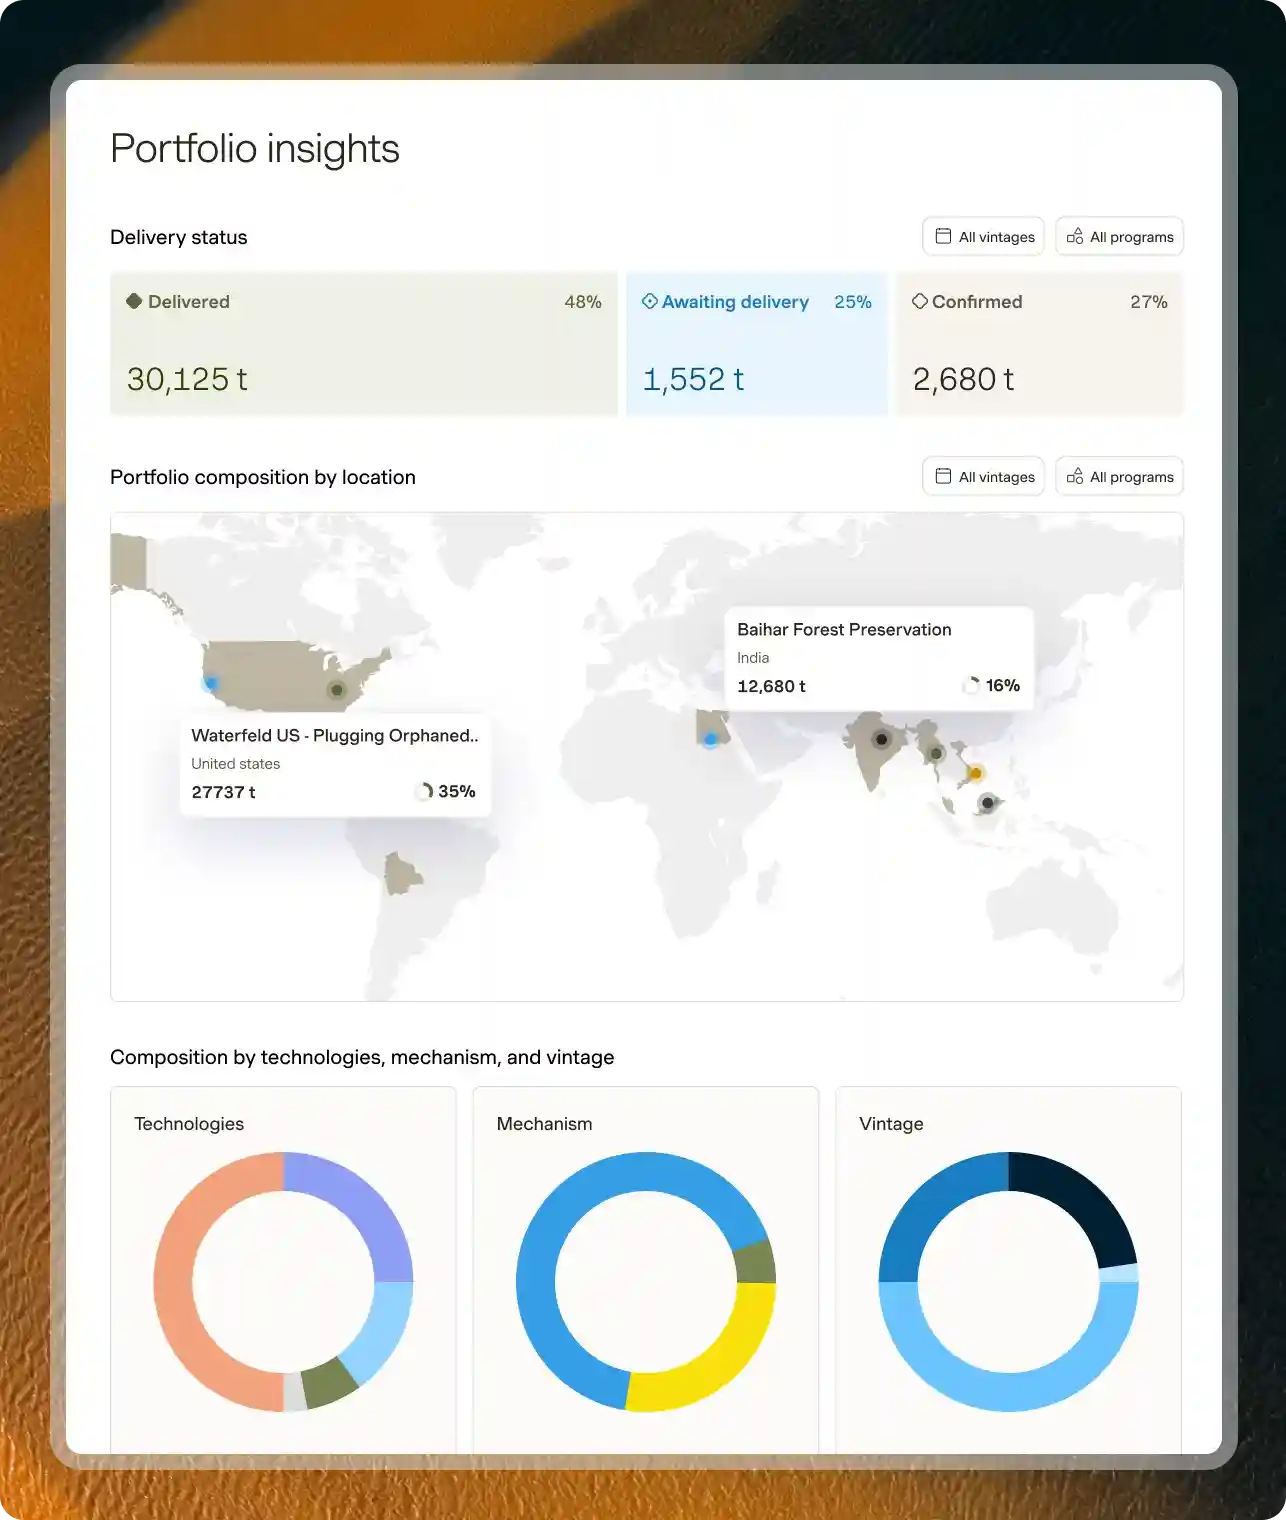Image resolution: width=1286 pixels, height=1520 pixels.
Task: Click the grey sliver of the Technologies donut
Action: coord(294,1392)
